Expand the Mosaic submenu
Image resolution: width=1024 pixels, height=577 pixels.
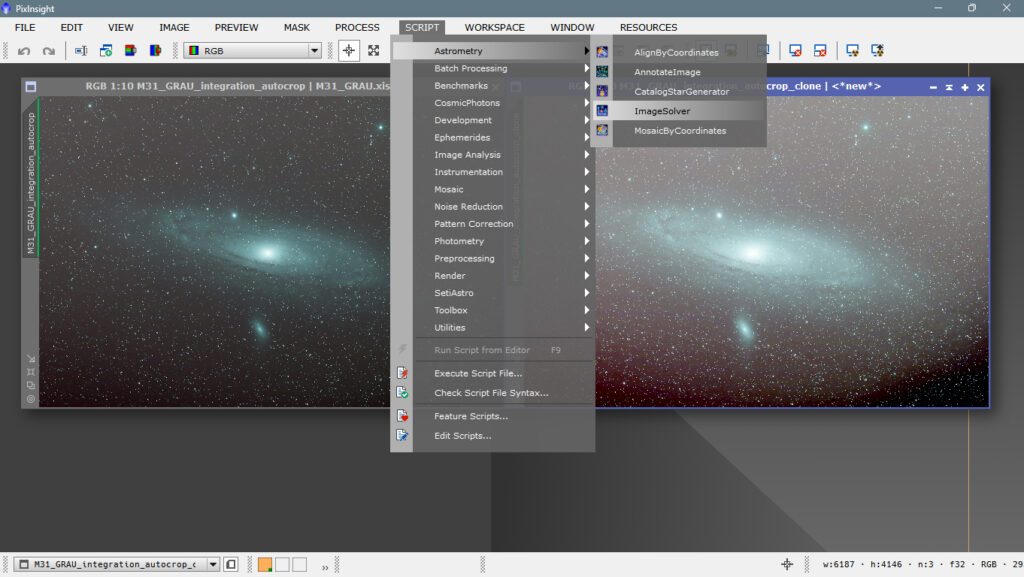pyautogui.click(x=494, y=189)
